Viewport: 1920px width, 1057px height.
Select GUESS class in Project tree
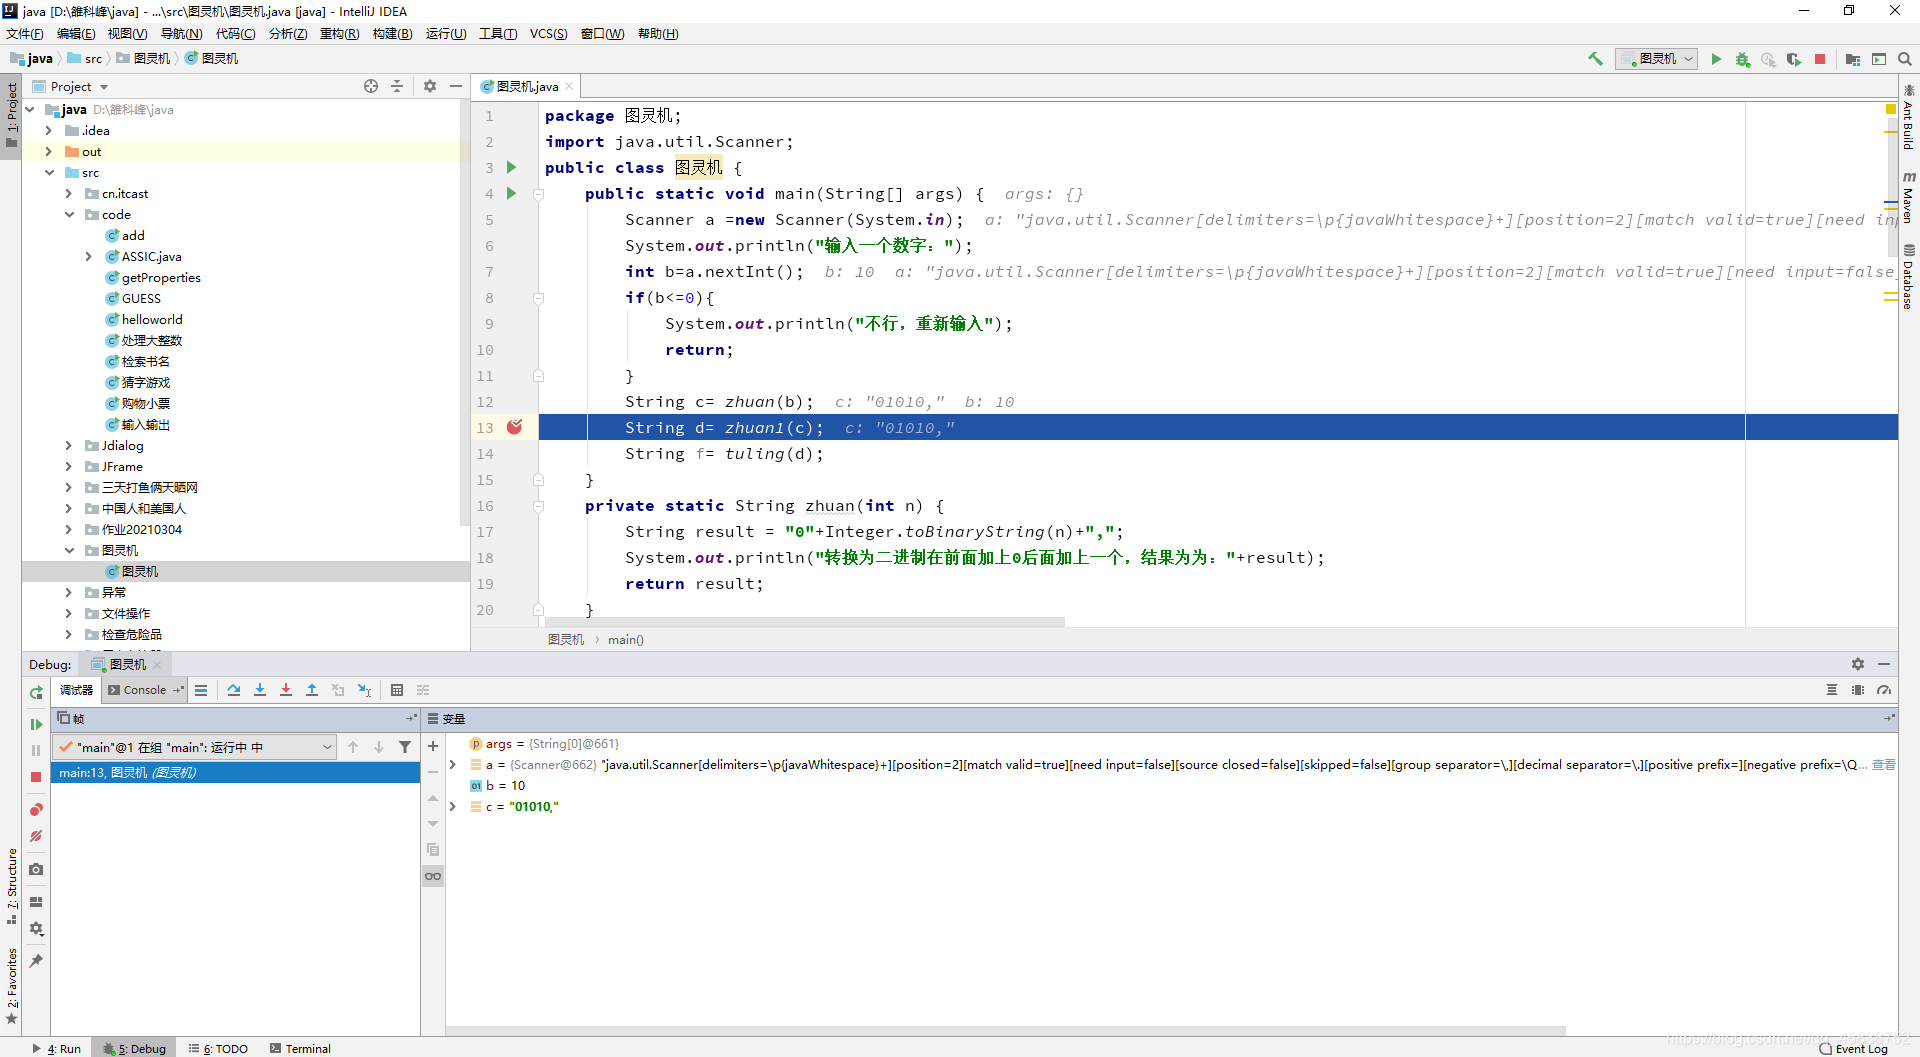(141, 298)
